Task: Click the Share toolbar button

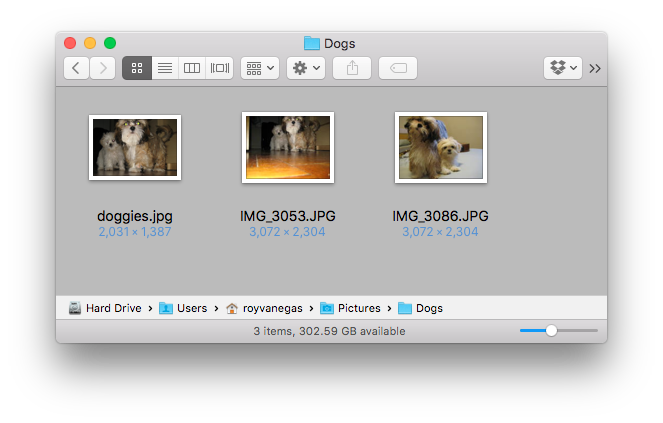Action: tap(352, 68)
